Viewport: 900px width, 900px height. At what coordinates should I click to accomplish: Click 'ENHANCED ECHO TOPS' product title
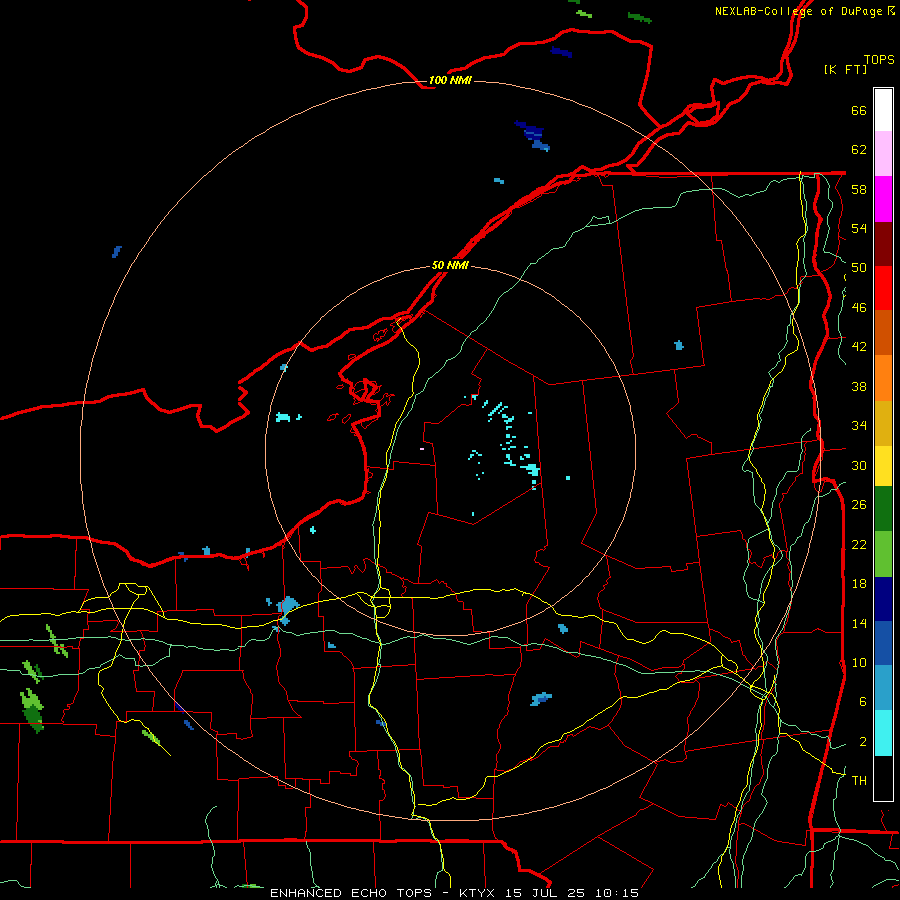point(351,893)
